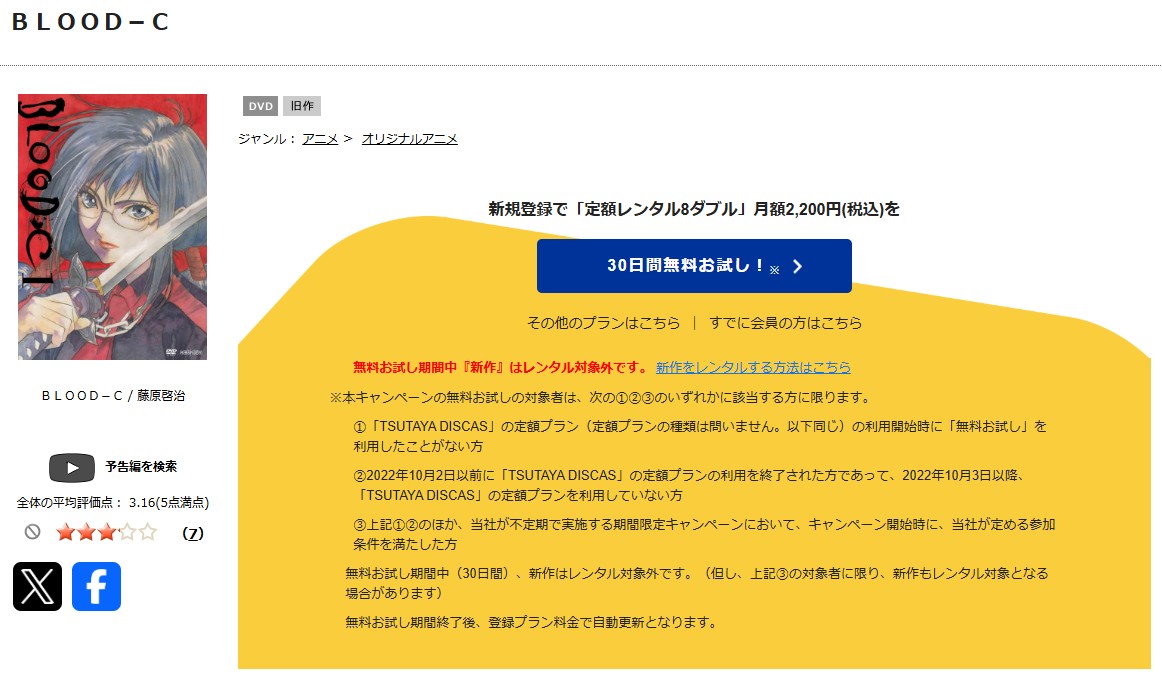Click the 無料お試し期間終了後 auto-renewal note
The image size is (1162, 680).
(x=532, y=622)
